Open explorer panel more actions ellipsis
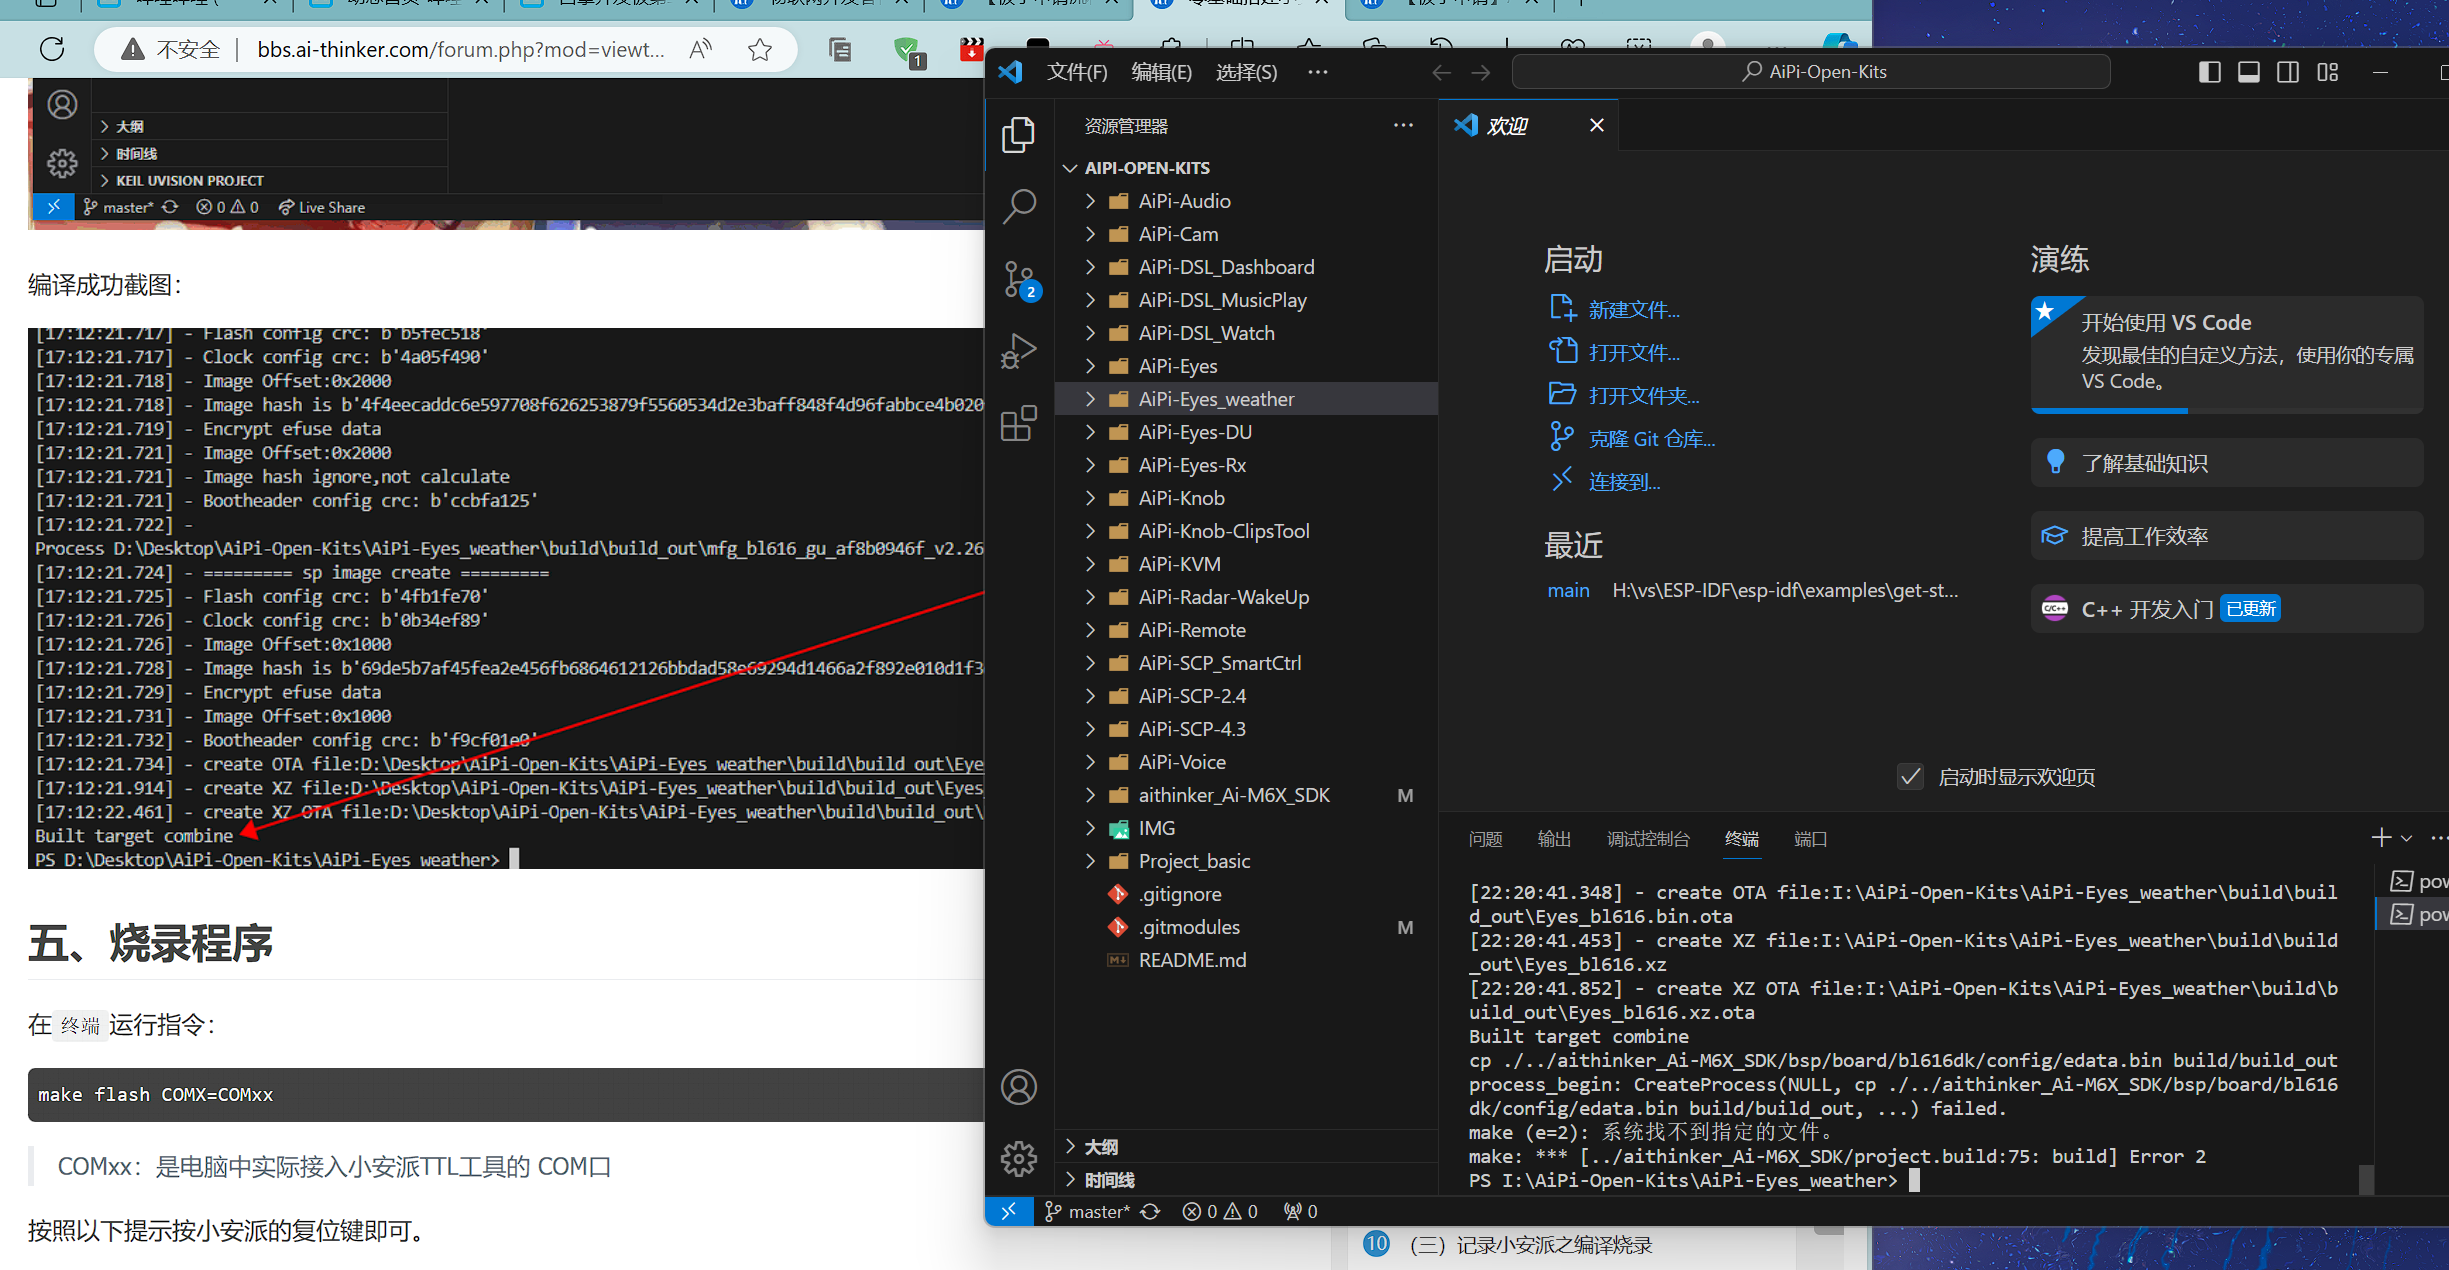The height and width of the screenshot is (1270, 2449). (x=1403, y=126)
